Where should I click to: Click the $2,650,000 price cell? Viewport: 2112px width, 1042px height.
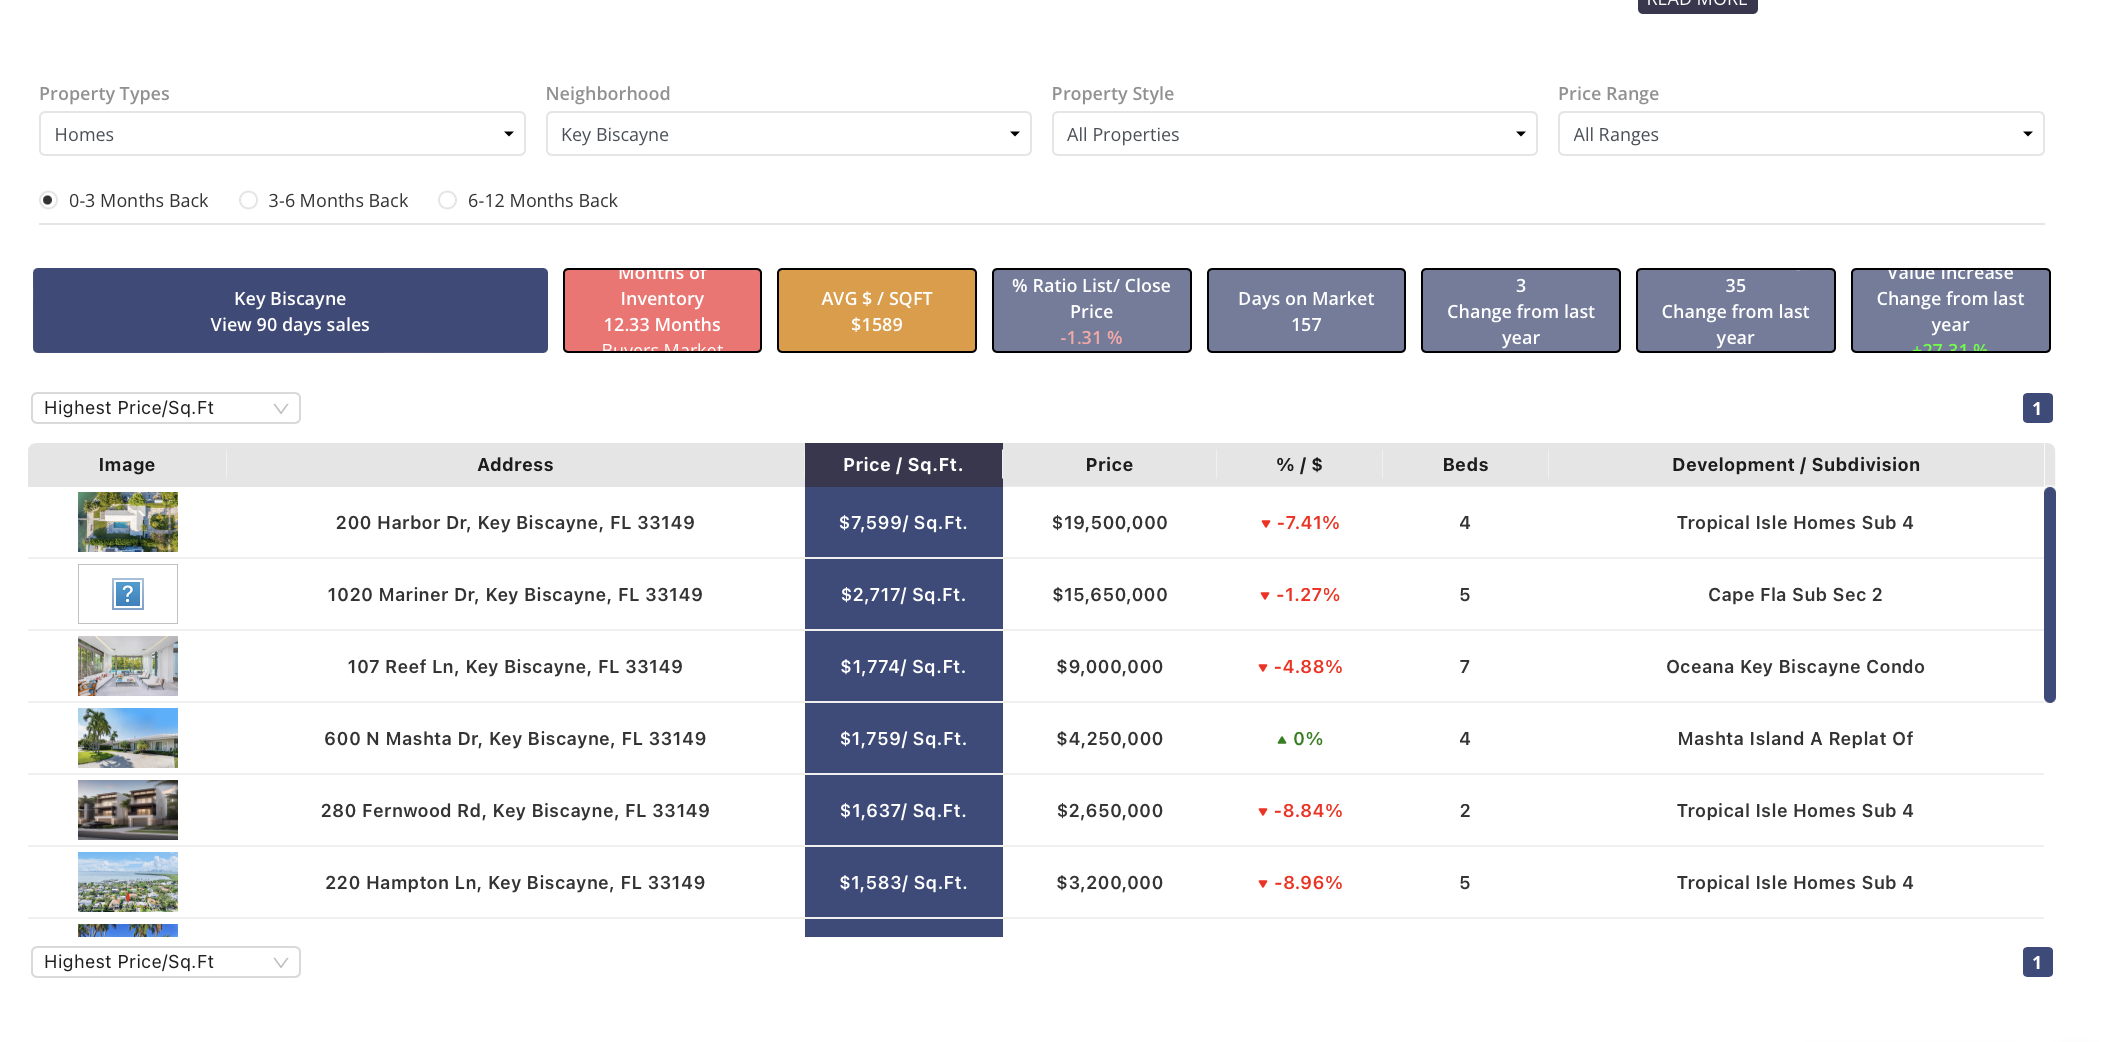point(1110,811)
